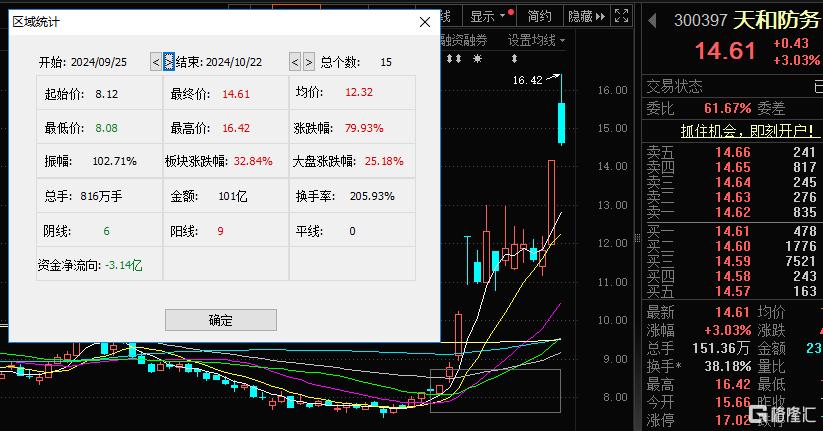
Task: Click the 资金净流向 value -3.14亿
Action: [x=123, y=266]
